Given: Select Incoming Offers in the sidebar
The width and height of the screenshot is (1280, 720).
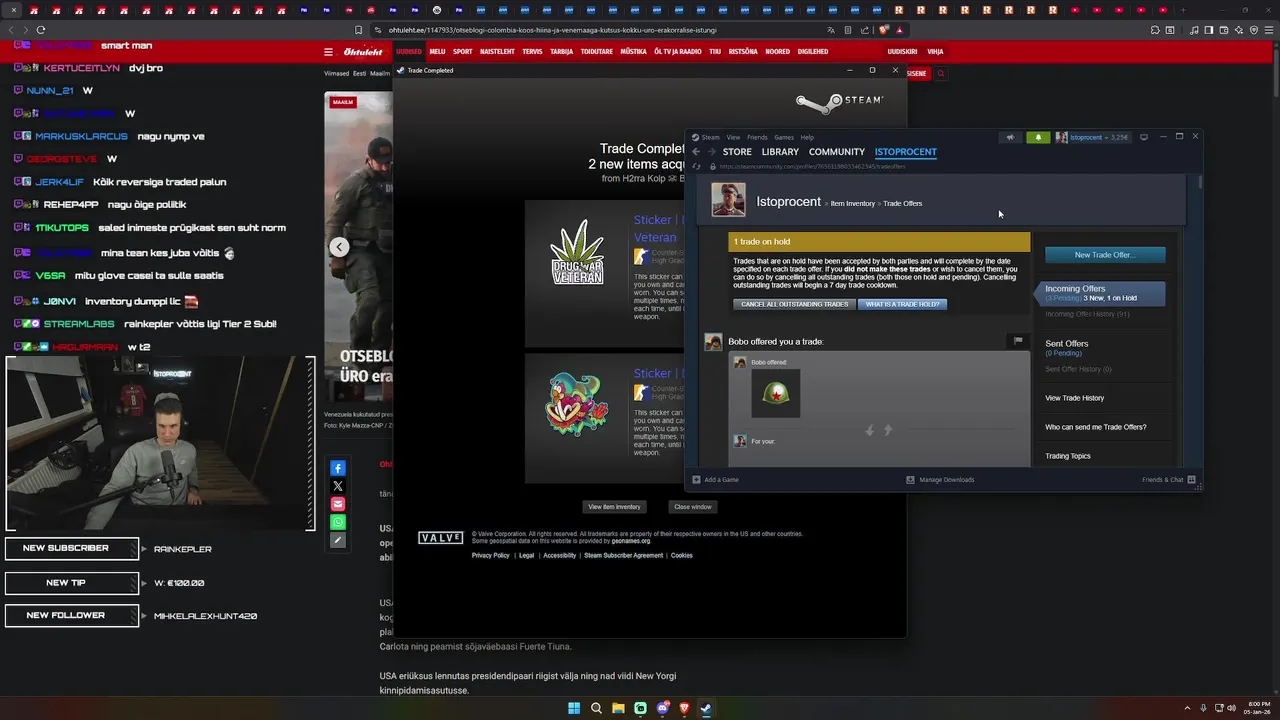Looking at the screenshot, I should click(x=1100, y=293).
